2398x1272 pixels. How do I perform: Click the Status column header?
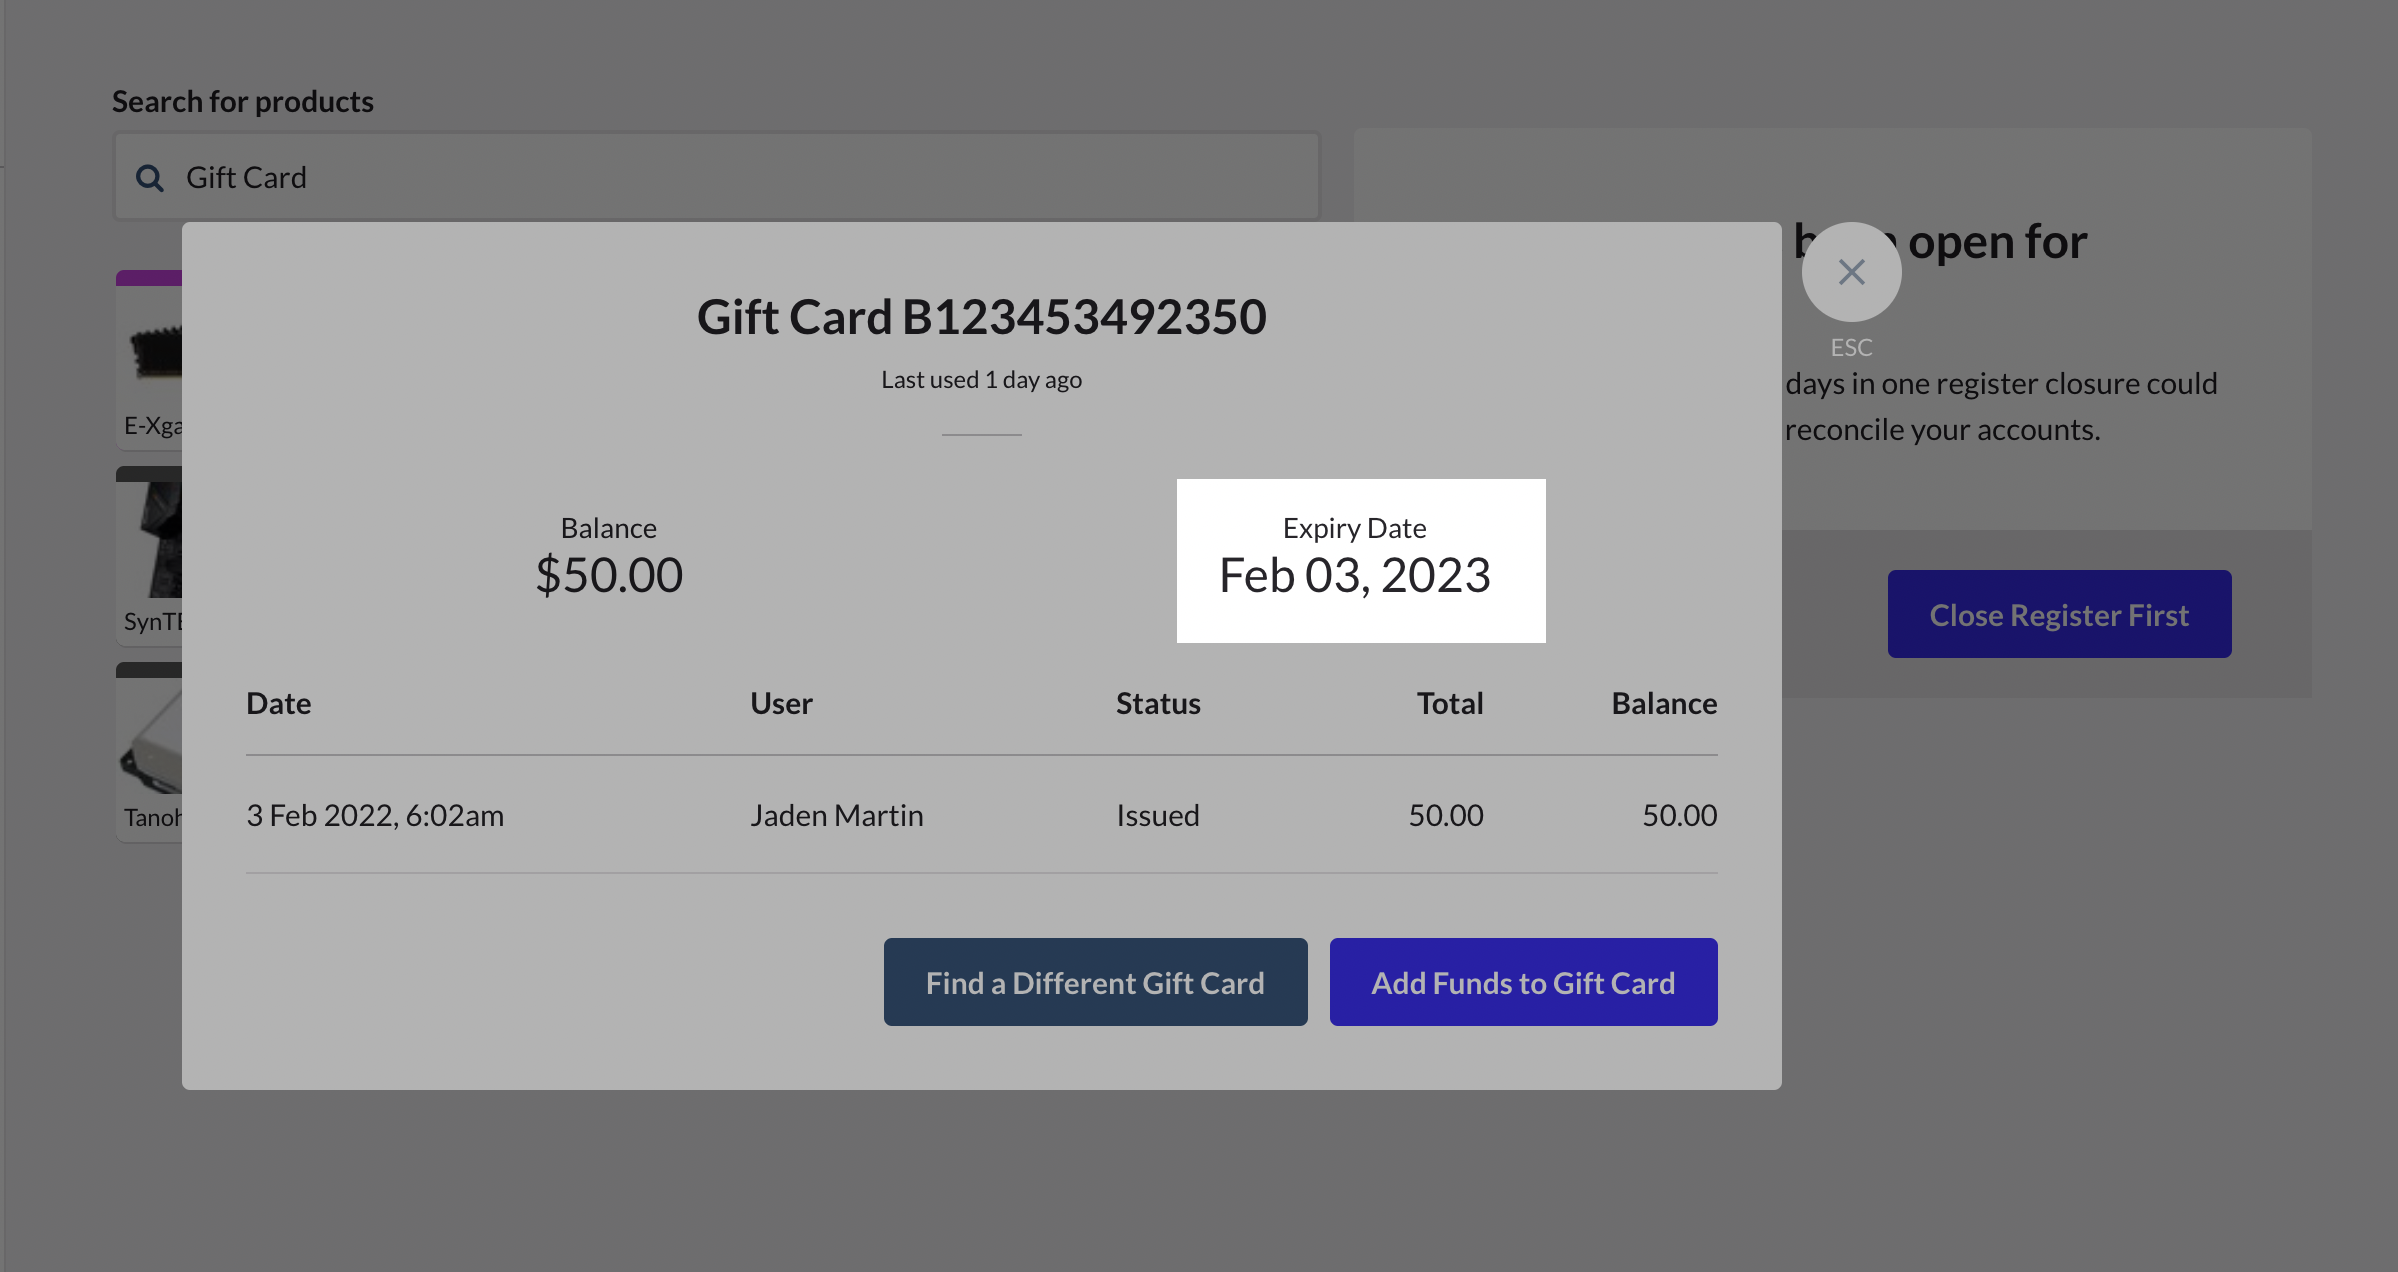[x=1158, y=703]
